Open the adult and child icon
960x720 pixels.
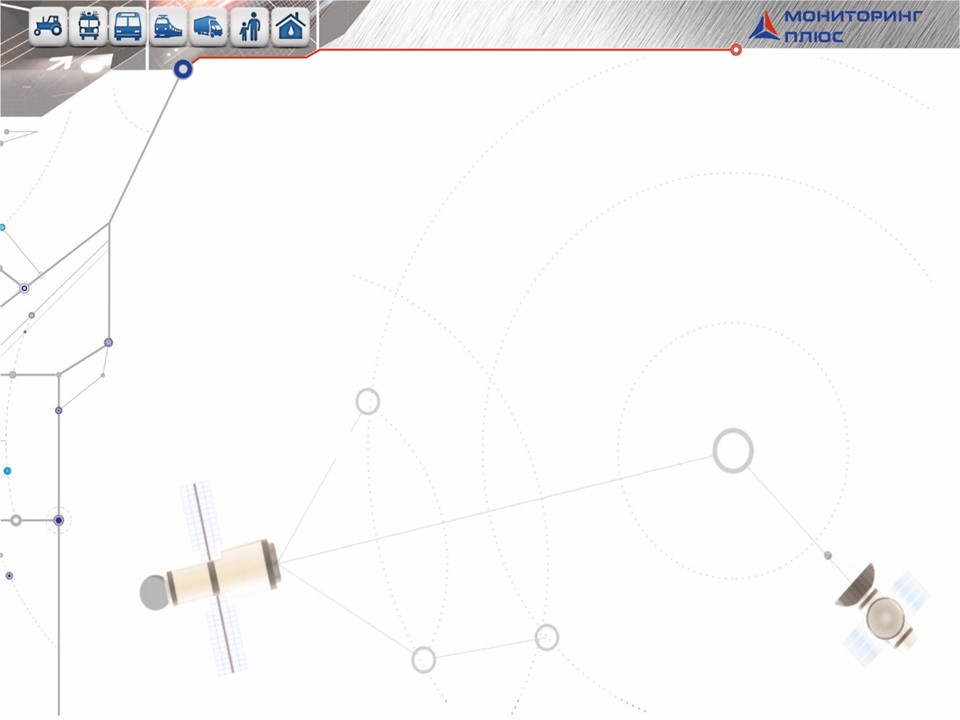tap(250, 26)
